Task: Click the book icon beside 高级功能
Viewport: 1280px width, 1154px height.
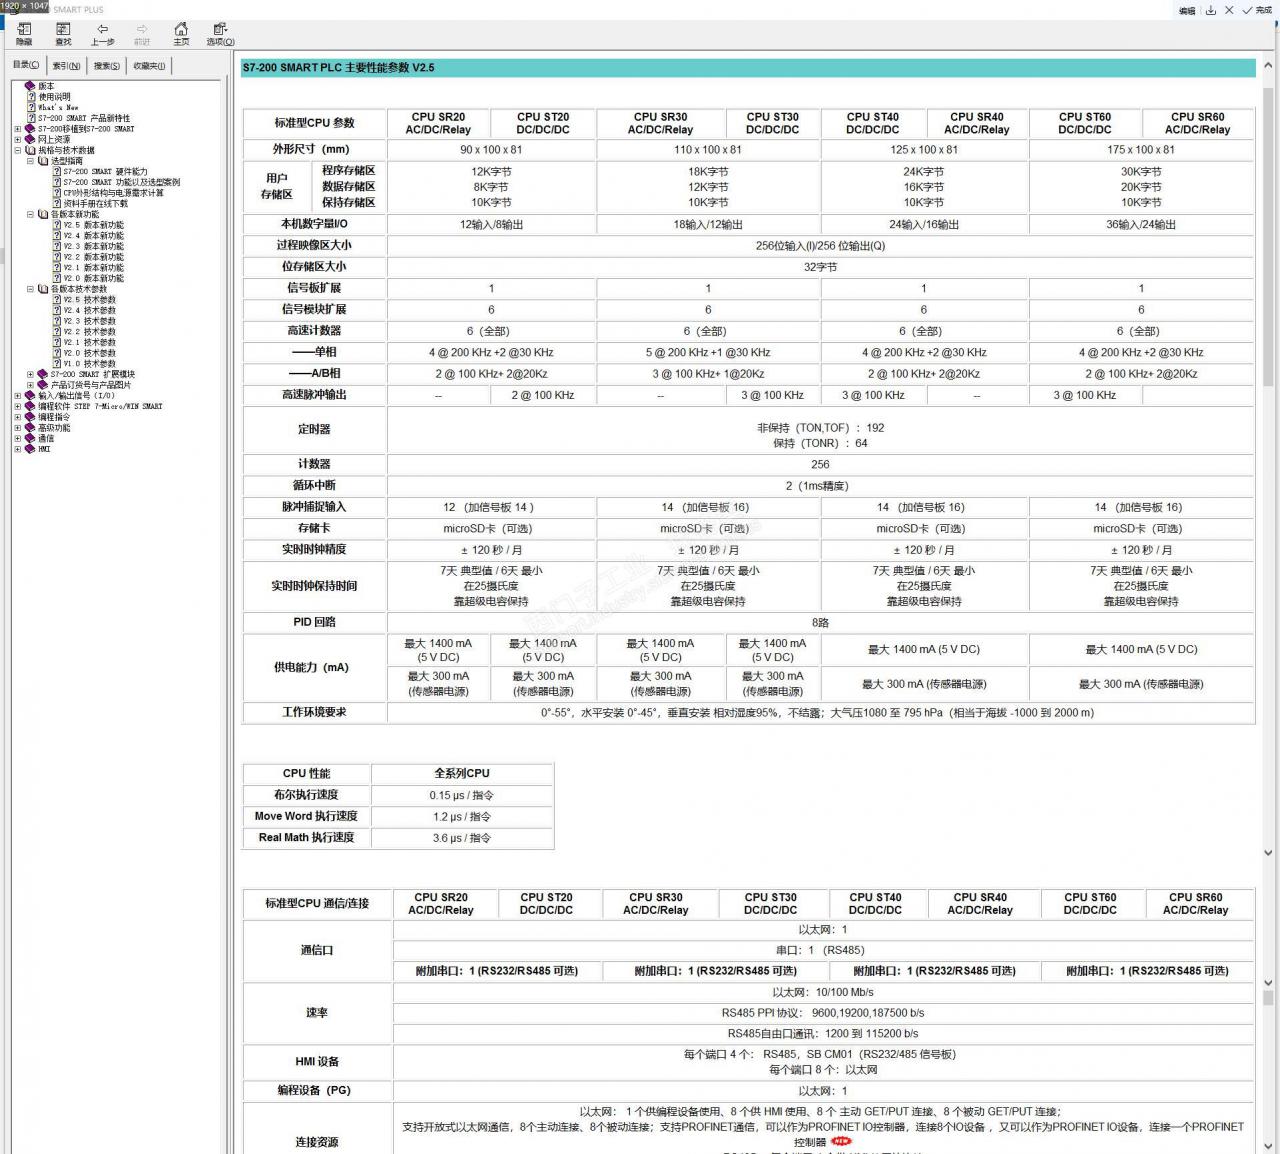Action: (30, 427)
